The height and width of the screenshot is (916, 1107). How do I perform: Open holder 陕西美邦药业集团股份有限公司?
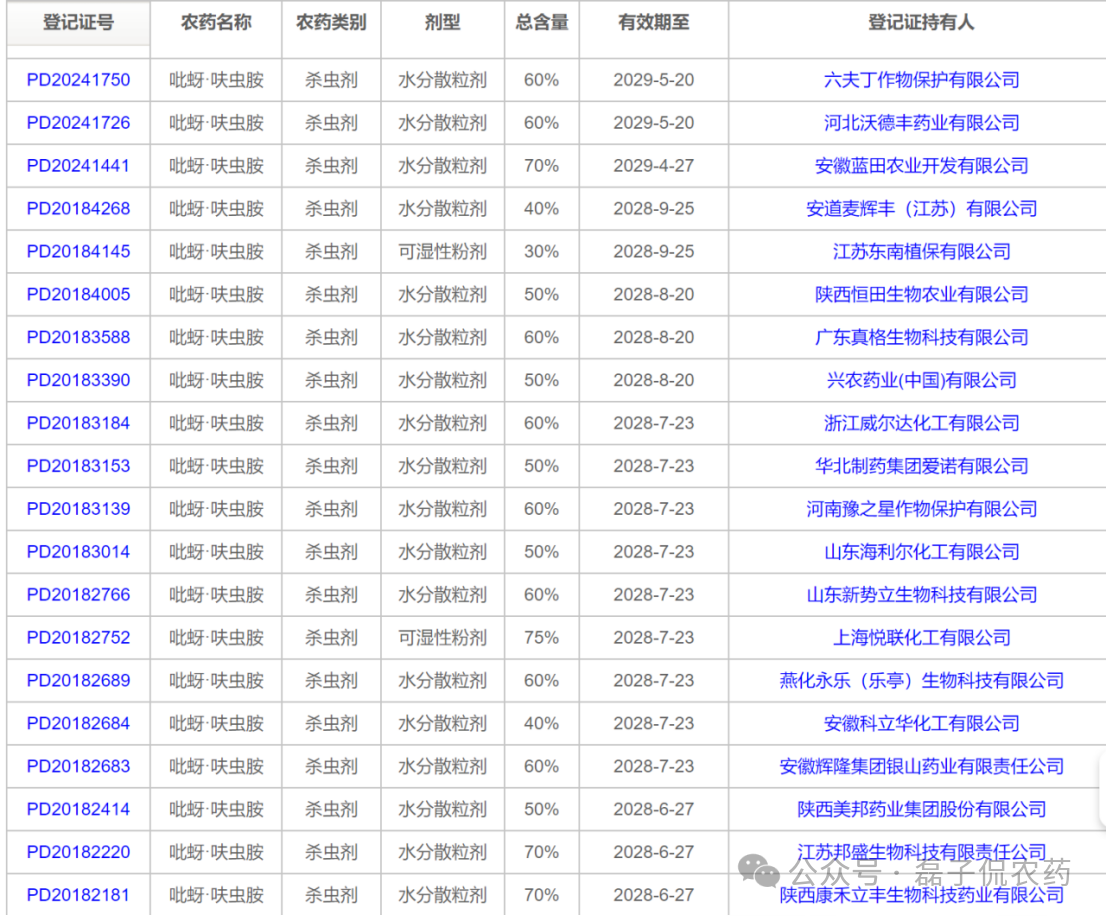(x=921, y=809)
